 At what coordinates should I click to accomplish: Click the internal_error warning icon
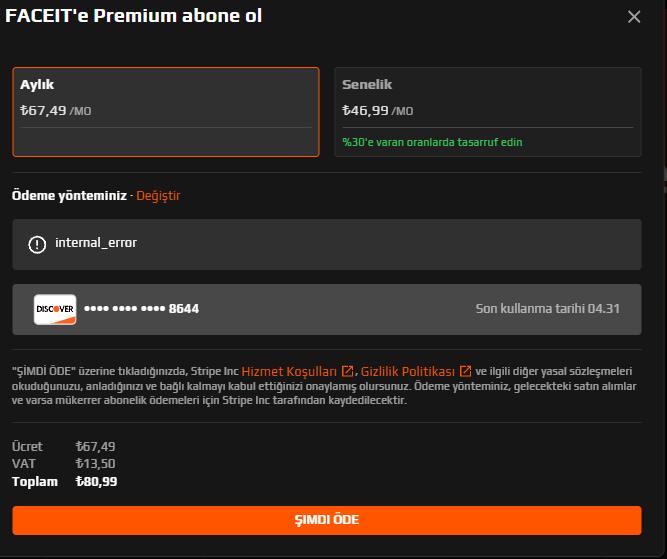click(37, 243)
